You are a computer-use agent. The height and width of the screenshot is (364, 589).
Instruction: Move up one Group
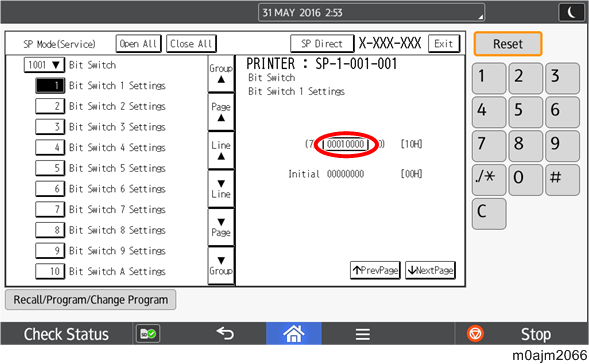[x=221, y=74]
